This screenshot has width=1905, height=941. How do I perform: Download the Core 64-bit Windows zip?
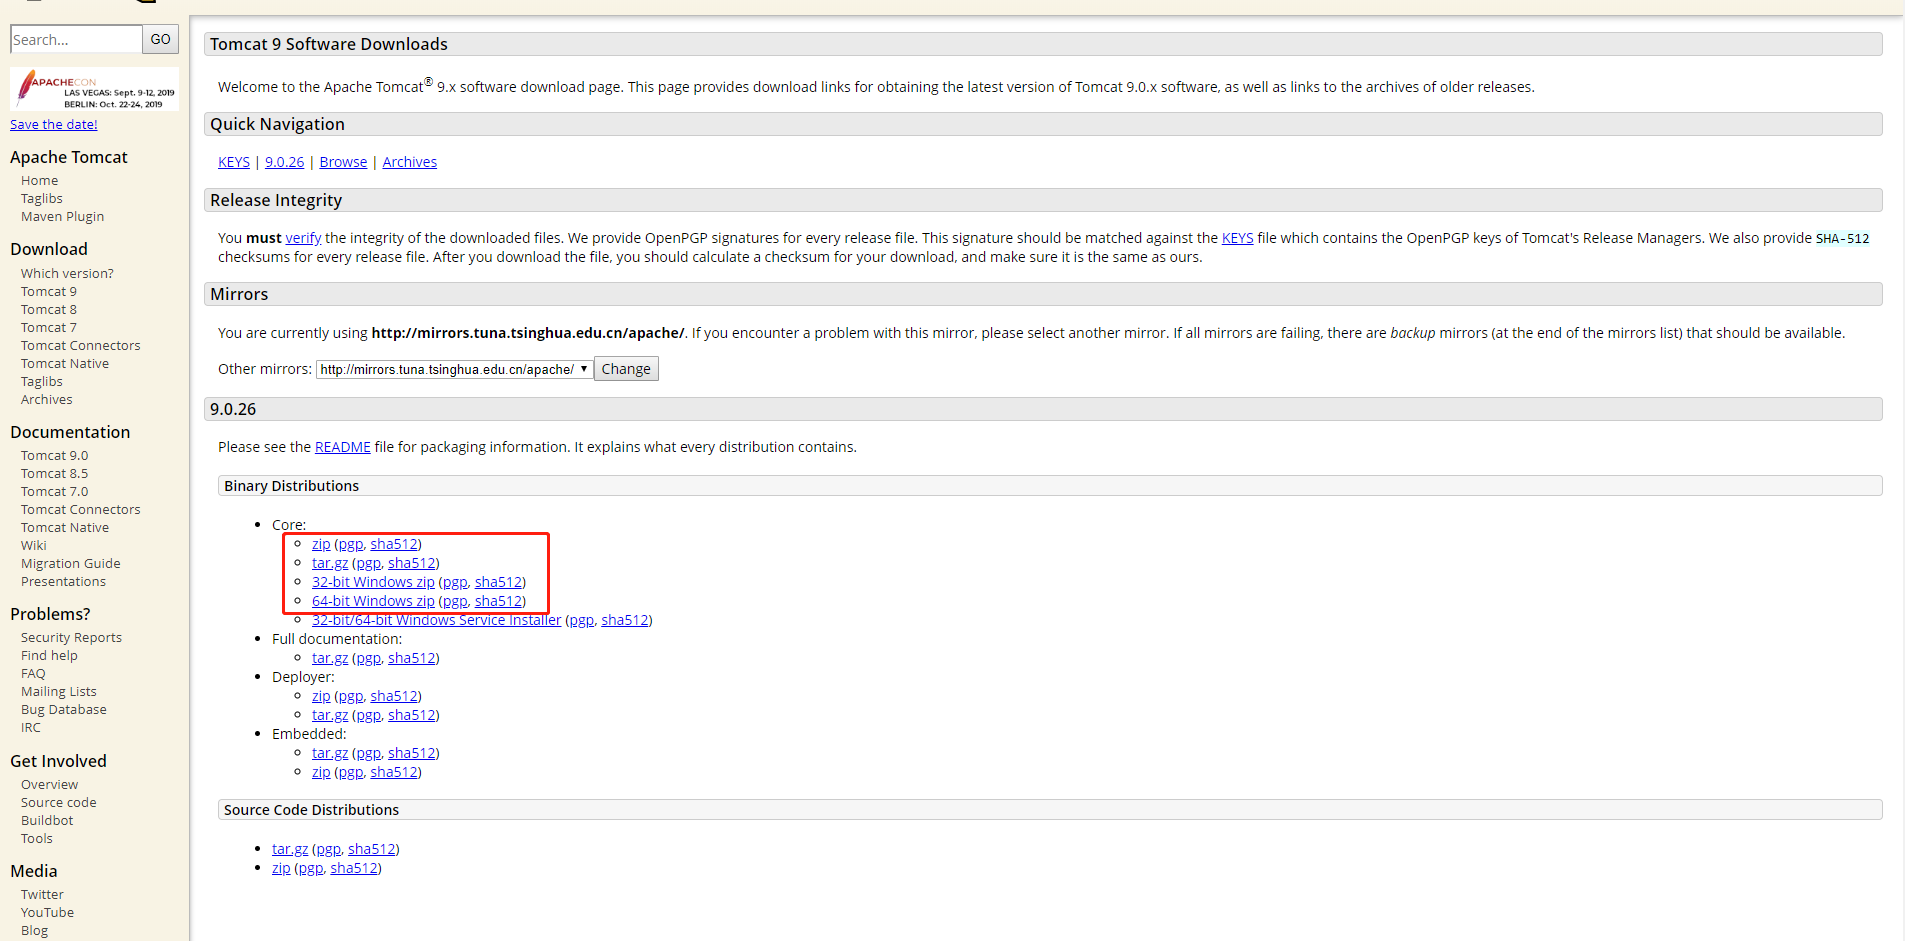(373, 601)
